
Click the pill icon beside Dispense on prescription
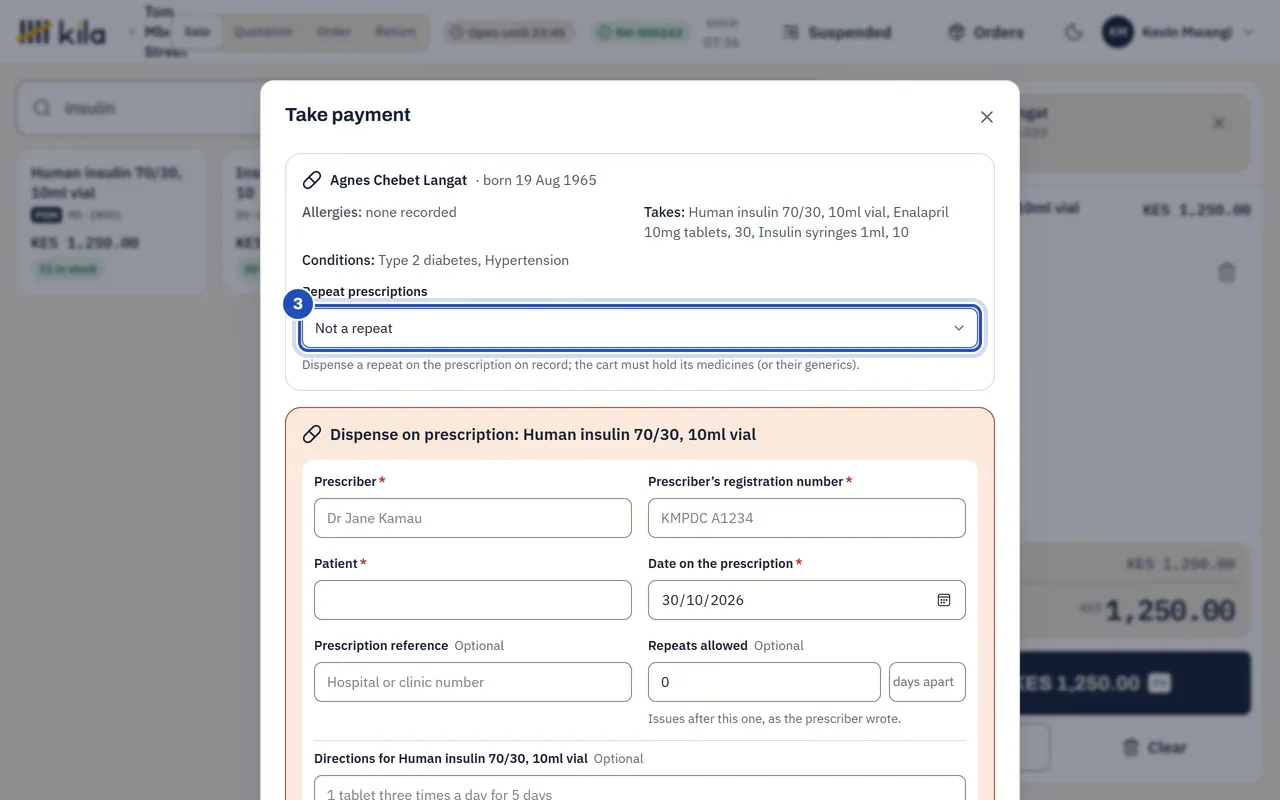click(x=312, y=434)
